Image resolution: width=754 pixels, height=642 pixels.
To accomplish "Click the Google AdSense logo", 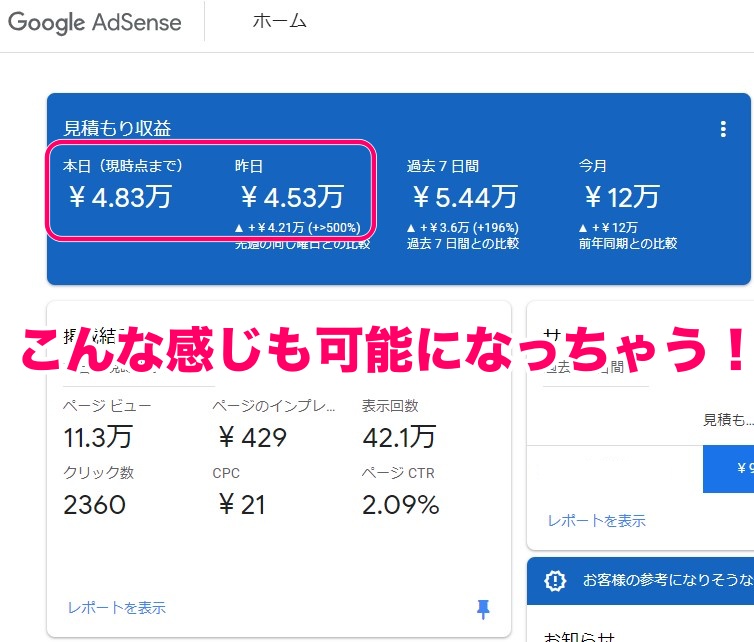I will coord(95,23).
